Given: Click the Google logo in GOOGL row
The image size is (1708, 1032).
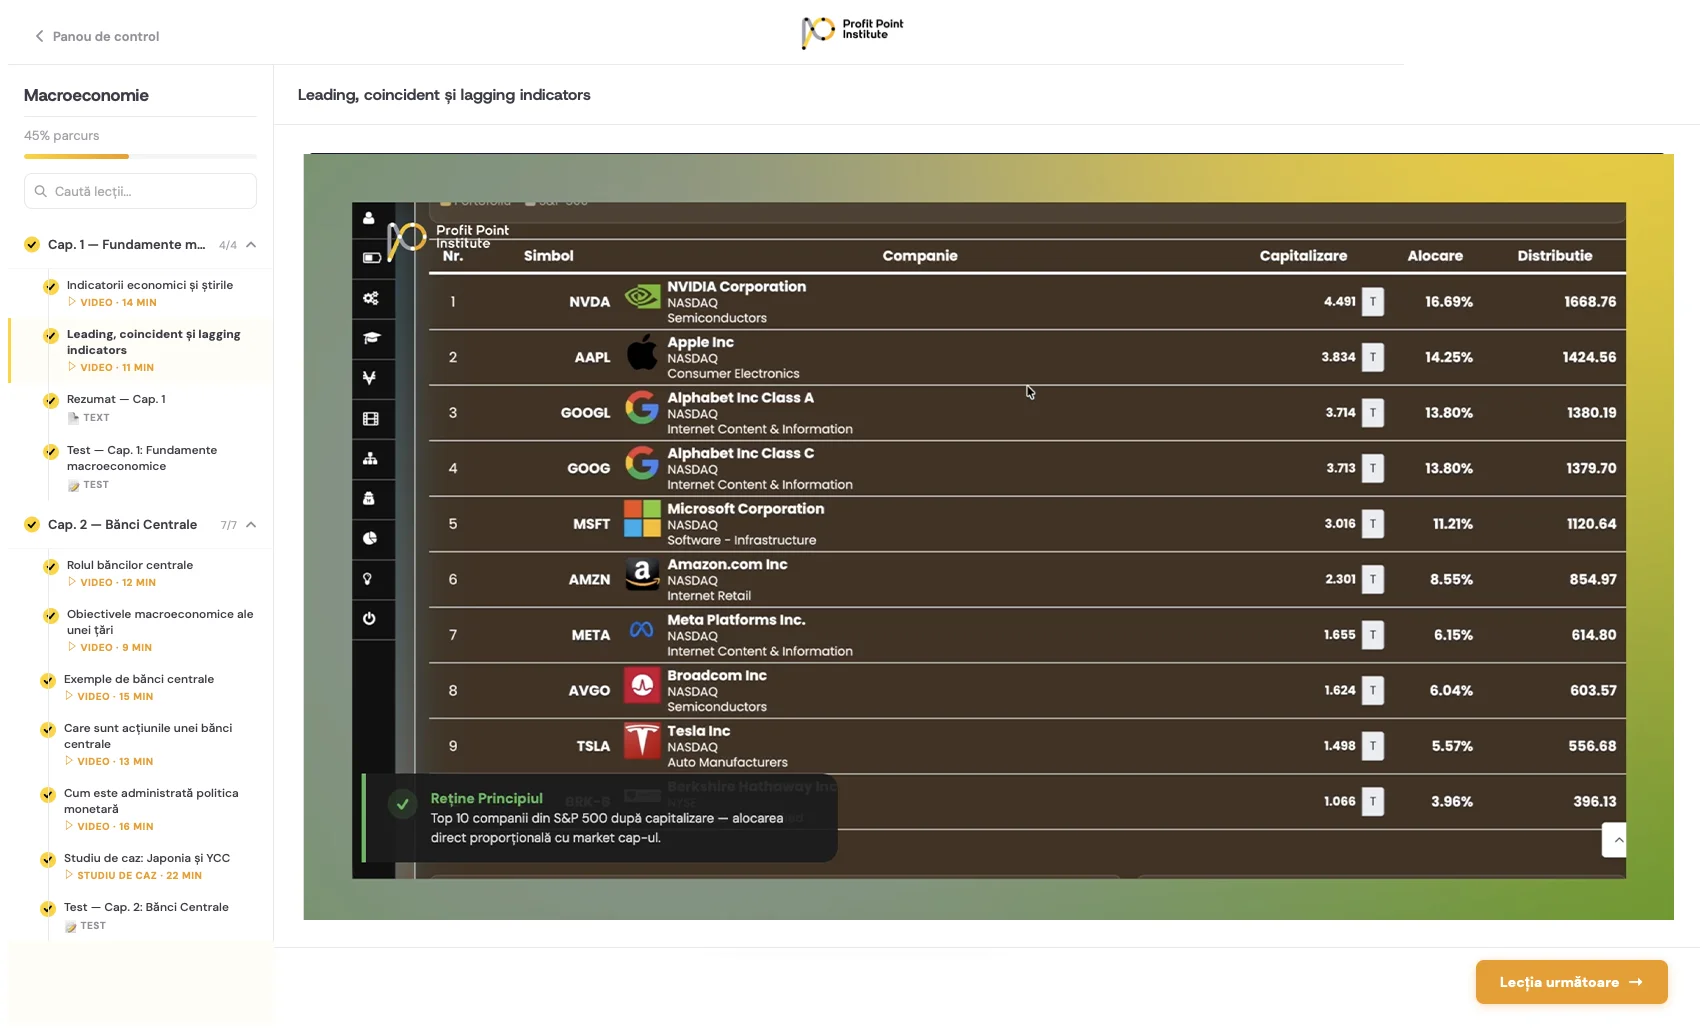Looking at the screenshot, I should pyautogui.click(x=642, y=408).
